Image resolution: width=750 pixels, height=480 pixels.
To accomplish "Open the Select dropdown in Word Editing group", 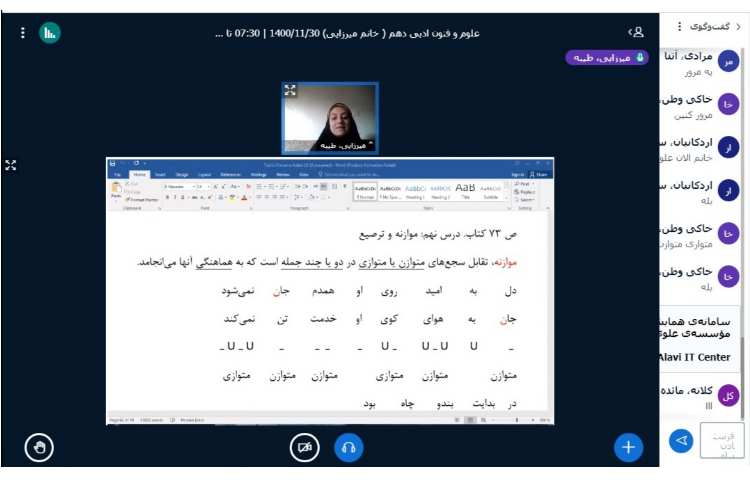I will tap(524, 200).
